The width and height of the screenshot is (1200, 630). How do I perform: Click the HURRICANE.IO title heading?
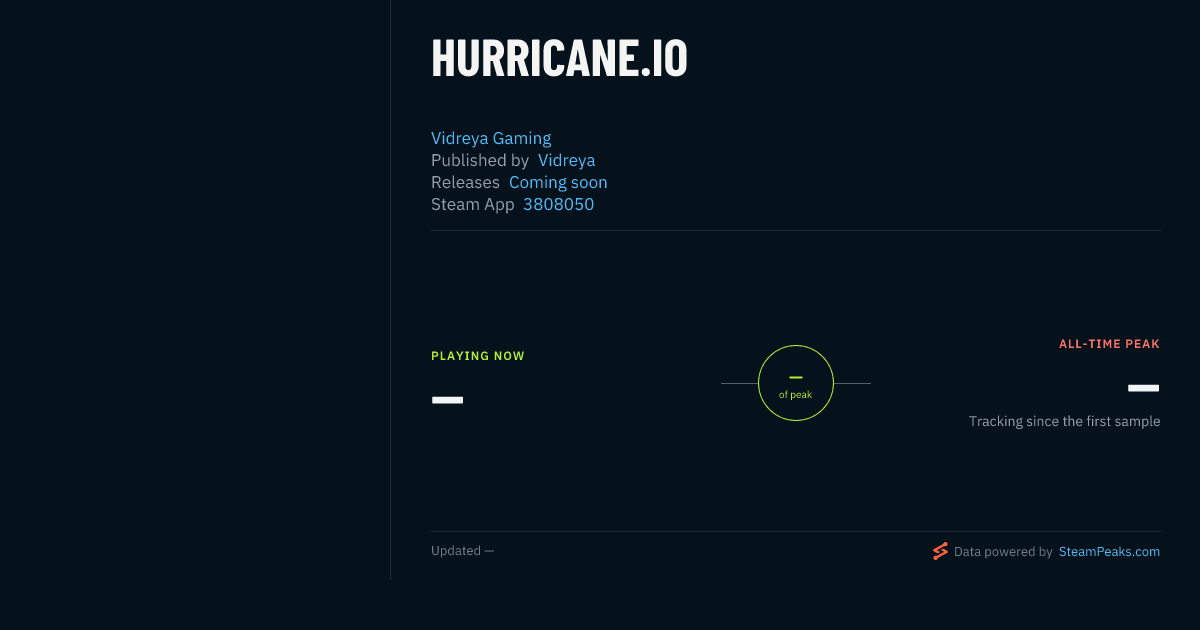coord(559,59)
